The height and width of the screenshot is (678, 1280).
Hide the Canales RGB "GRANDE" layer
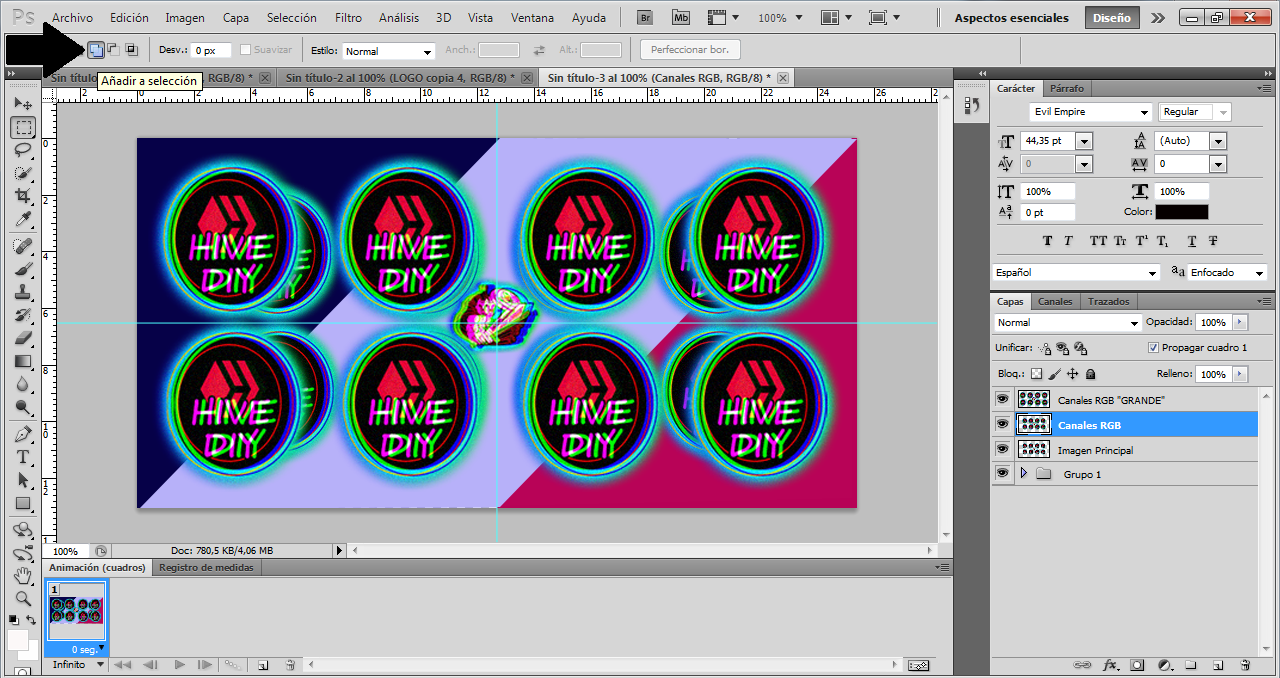pyautogui.click(x=1002, y=399)
